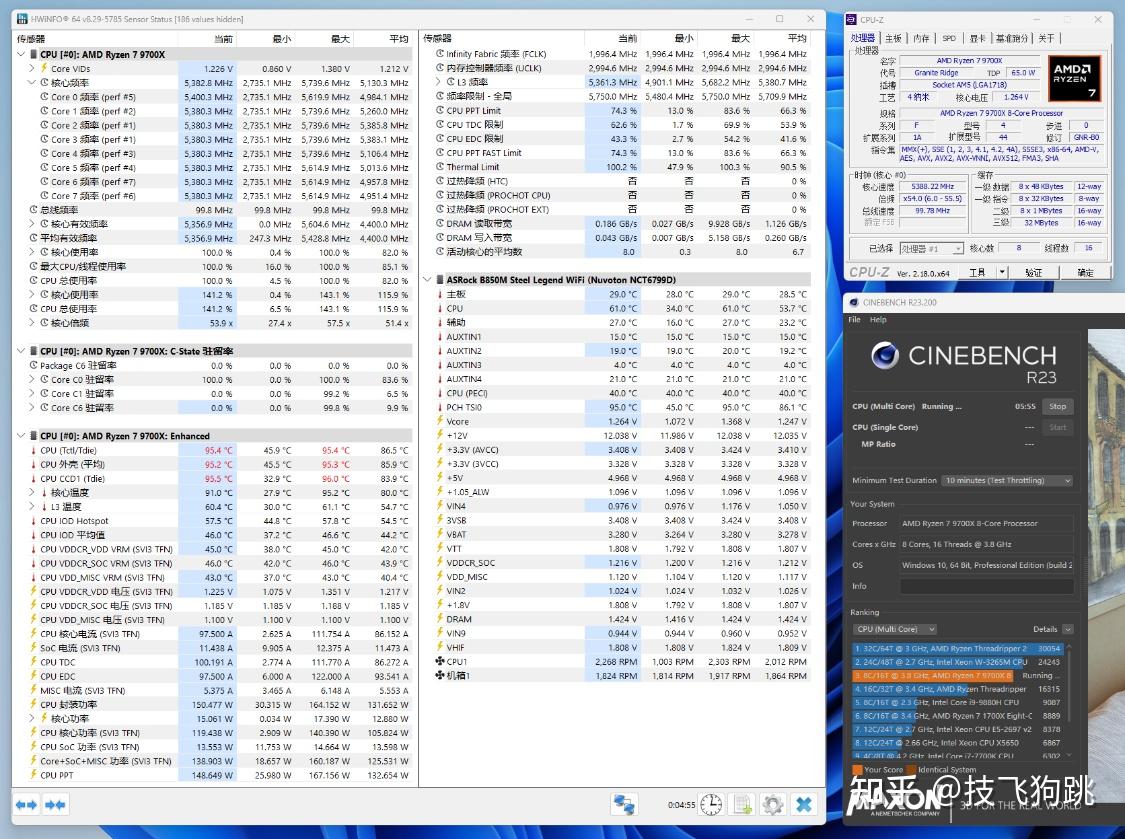Viewport: 1125px width, 839px height.
Task: Click the blue X close-sensors icon
Action: [804, 805]
